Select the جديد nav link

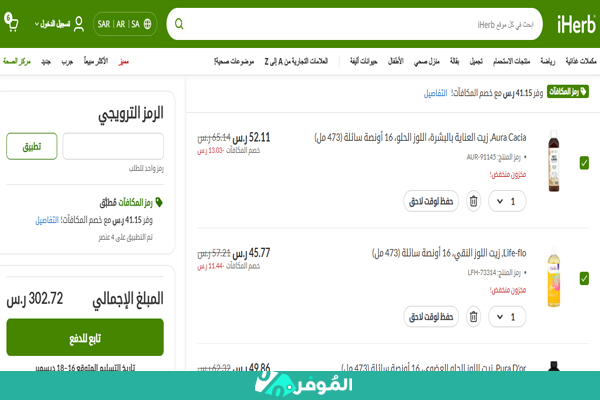click(46, 61)
